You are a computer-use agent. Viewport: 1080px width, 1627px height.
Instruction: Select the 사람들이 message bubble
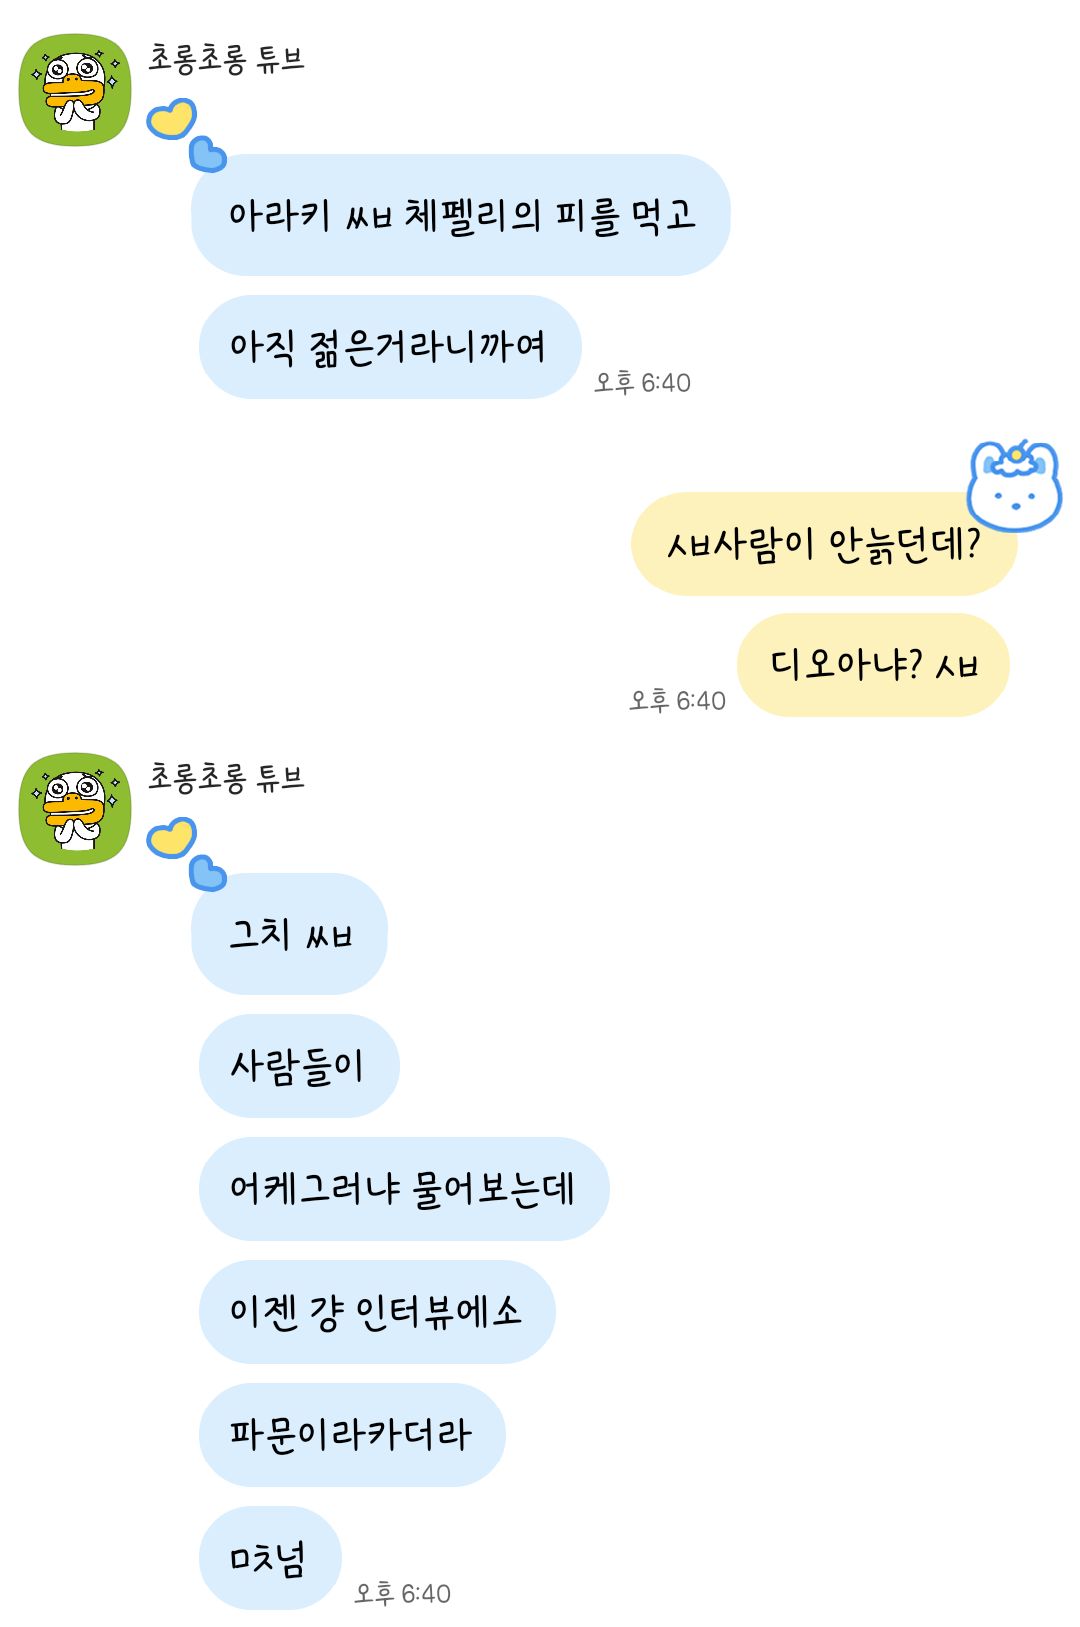click(x=299, y=1066)
